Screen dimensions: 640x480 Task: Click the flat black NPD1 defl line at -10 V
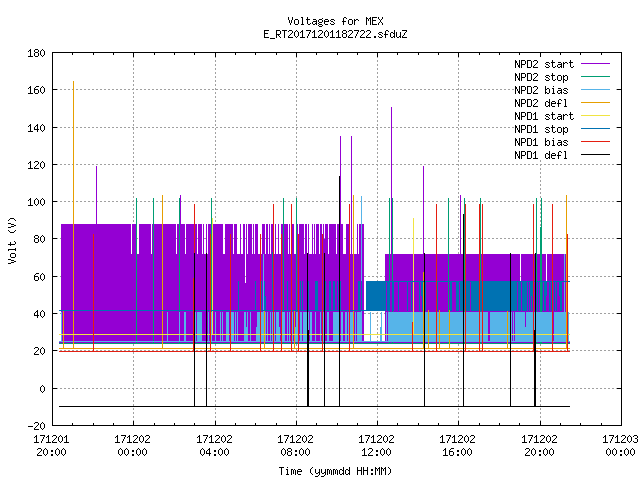(314, 406)
